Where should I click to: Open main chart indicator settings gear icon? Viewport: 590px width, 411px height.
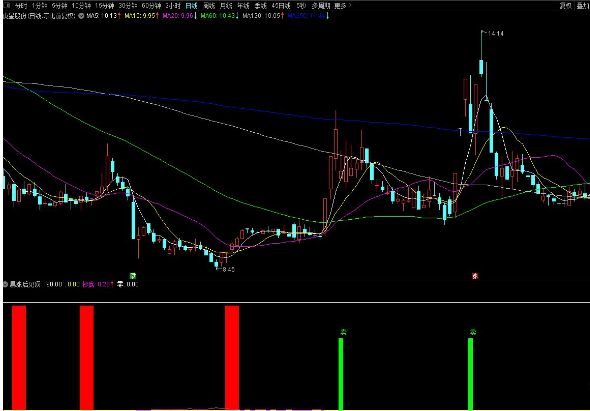(81, 16)
